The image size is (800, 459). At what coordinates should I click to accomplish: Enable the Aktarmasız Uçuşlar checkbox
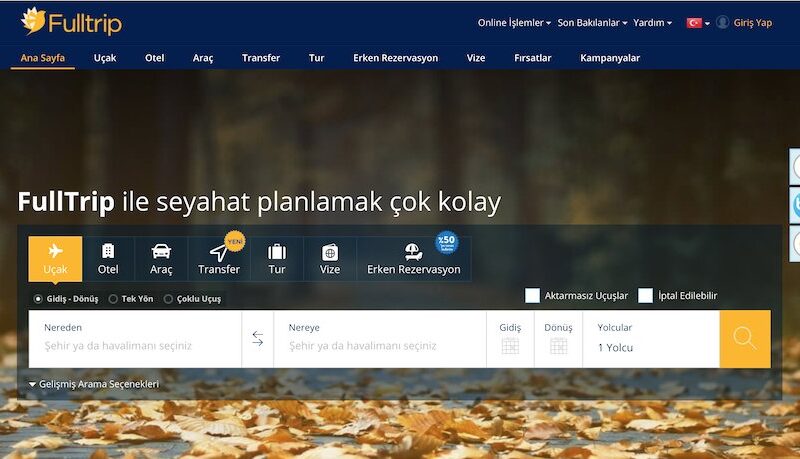[x=532, y=295]
